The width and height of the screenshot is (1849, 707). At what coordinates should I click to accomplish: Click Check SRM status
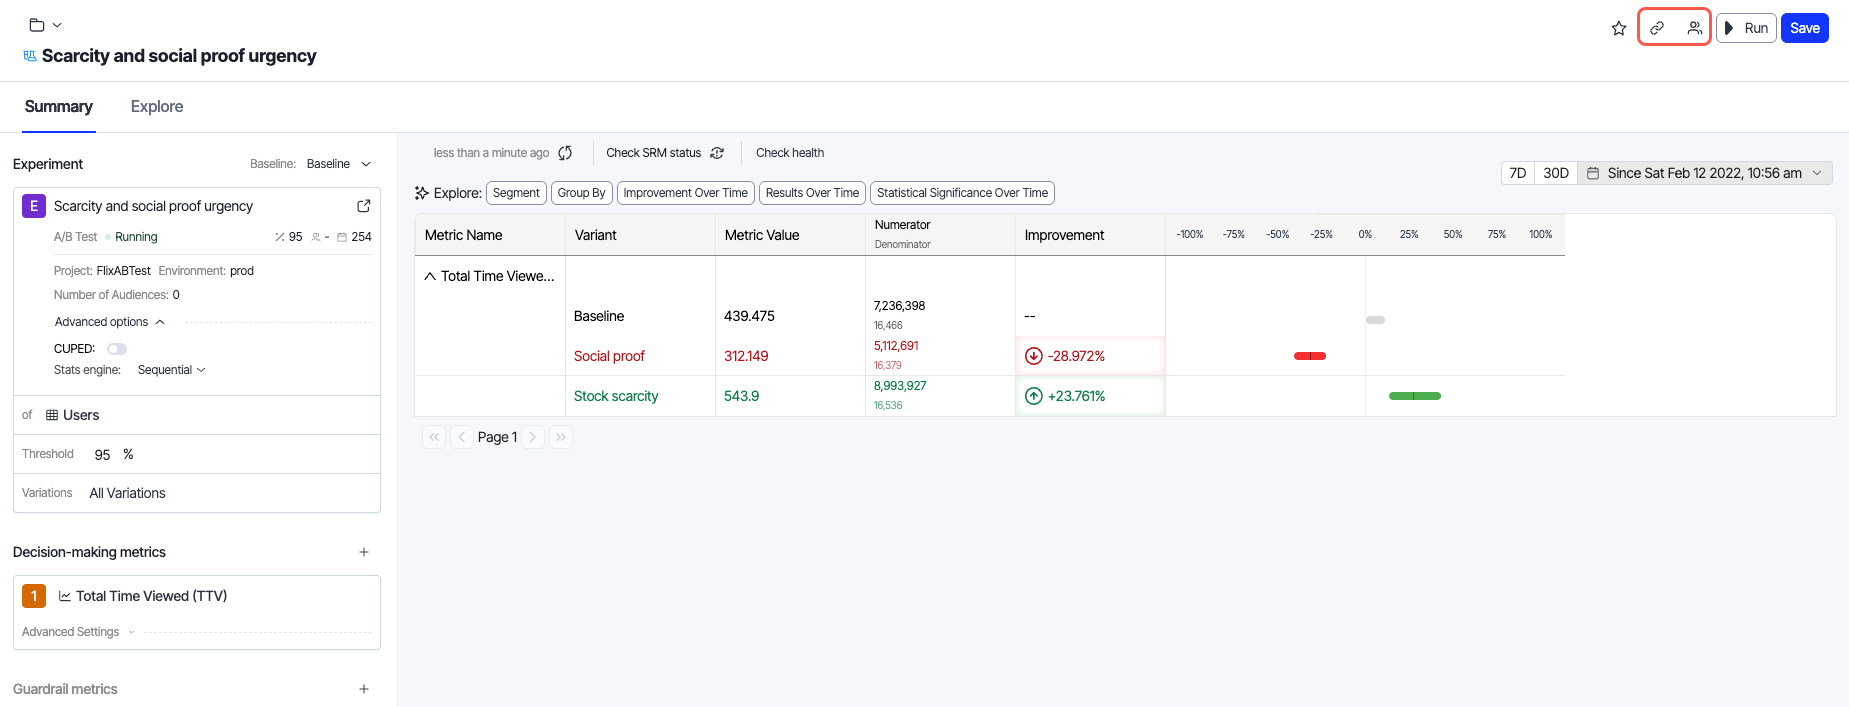pyautogui.click(x=664, y=153)
